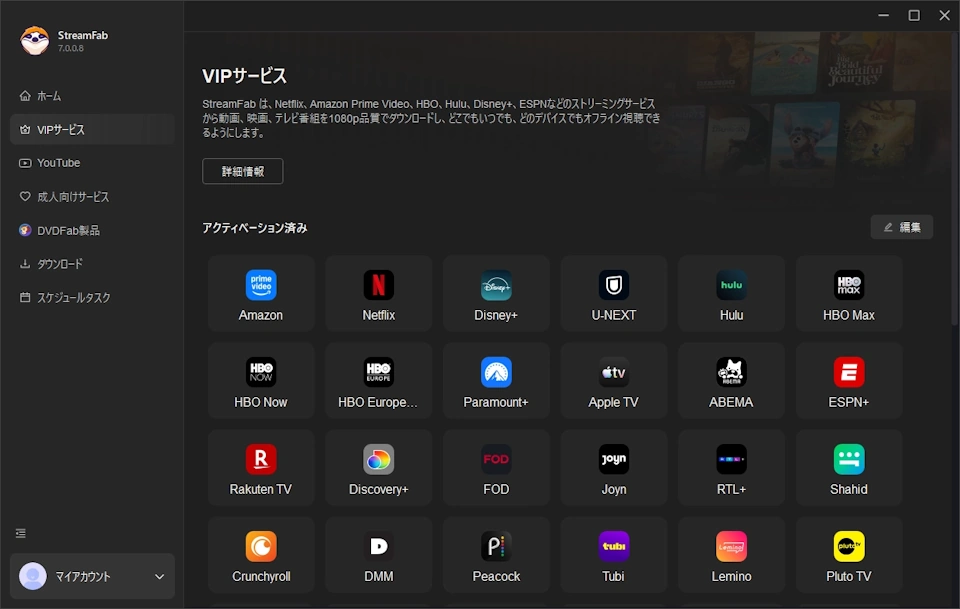
Task: Open the FOD service icon
Action: pyautogui.click(x=496, y=467)
